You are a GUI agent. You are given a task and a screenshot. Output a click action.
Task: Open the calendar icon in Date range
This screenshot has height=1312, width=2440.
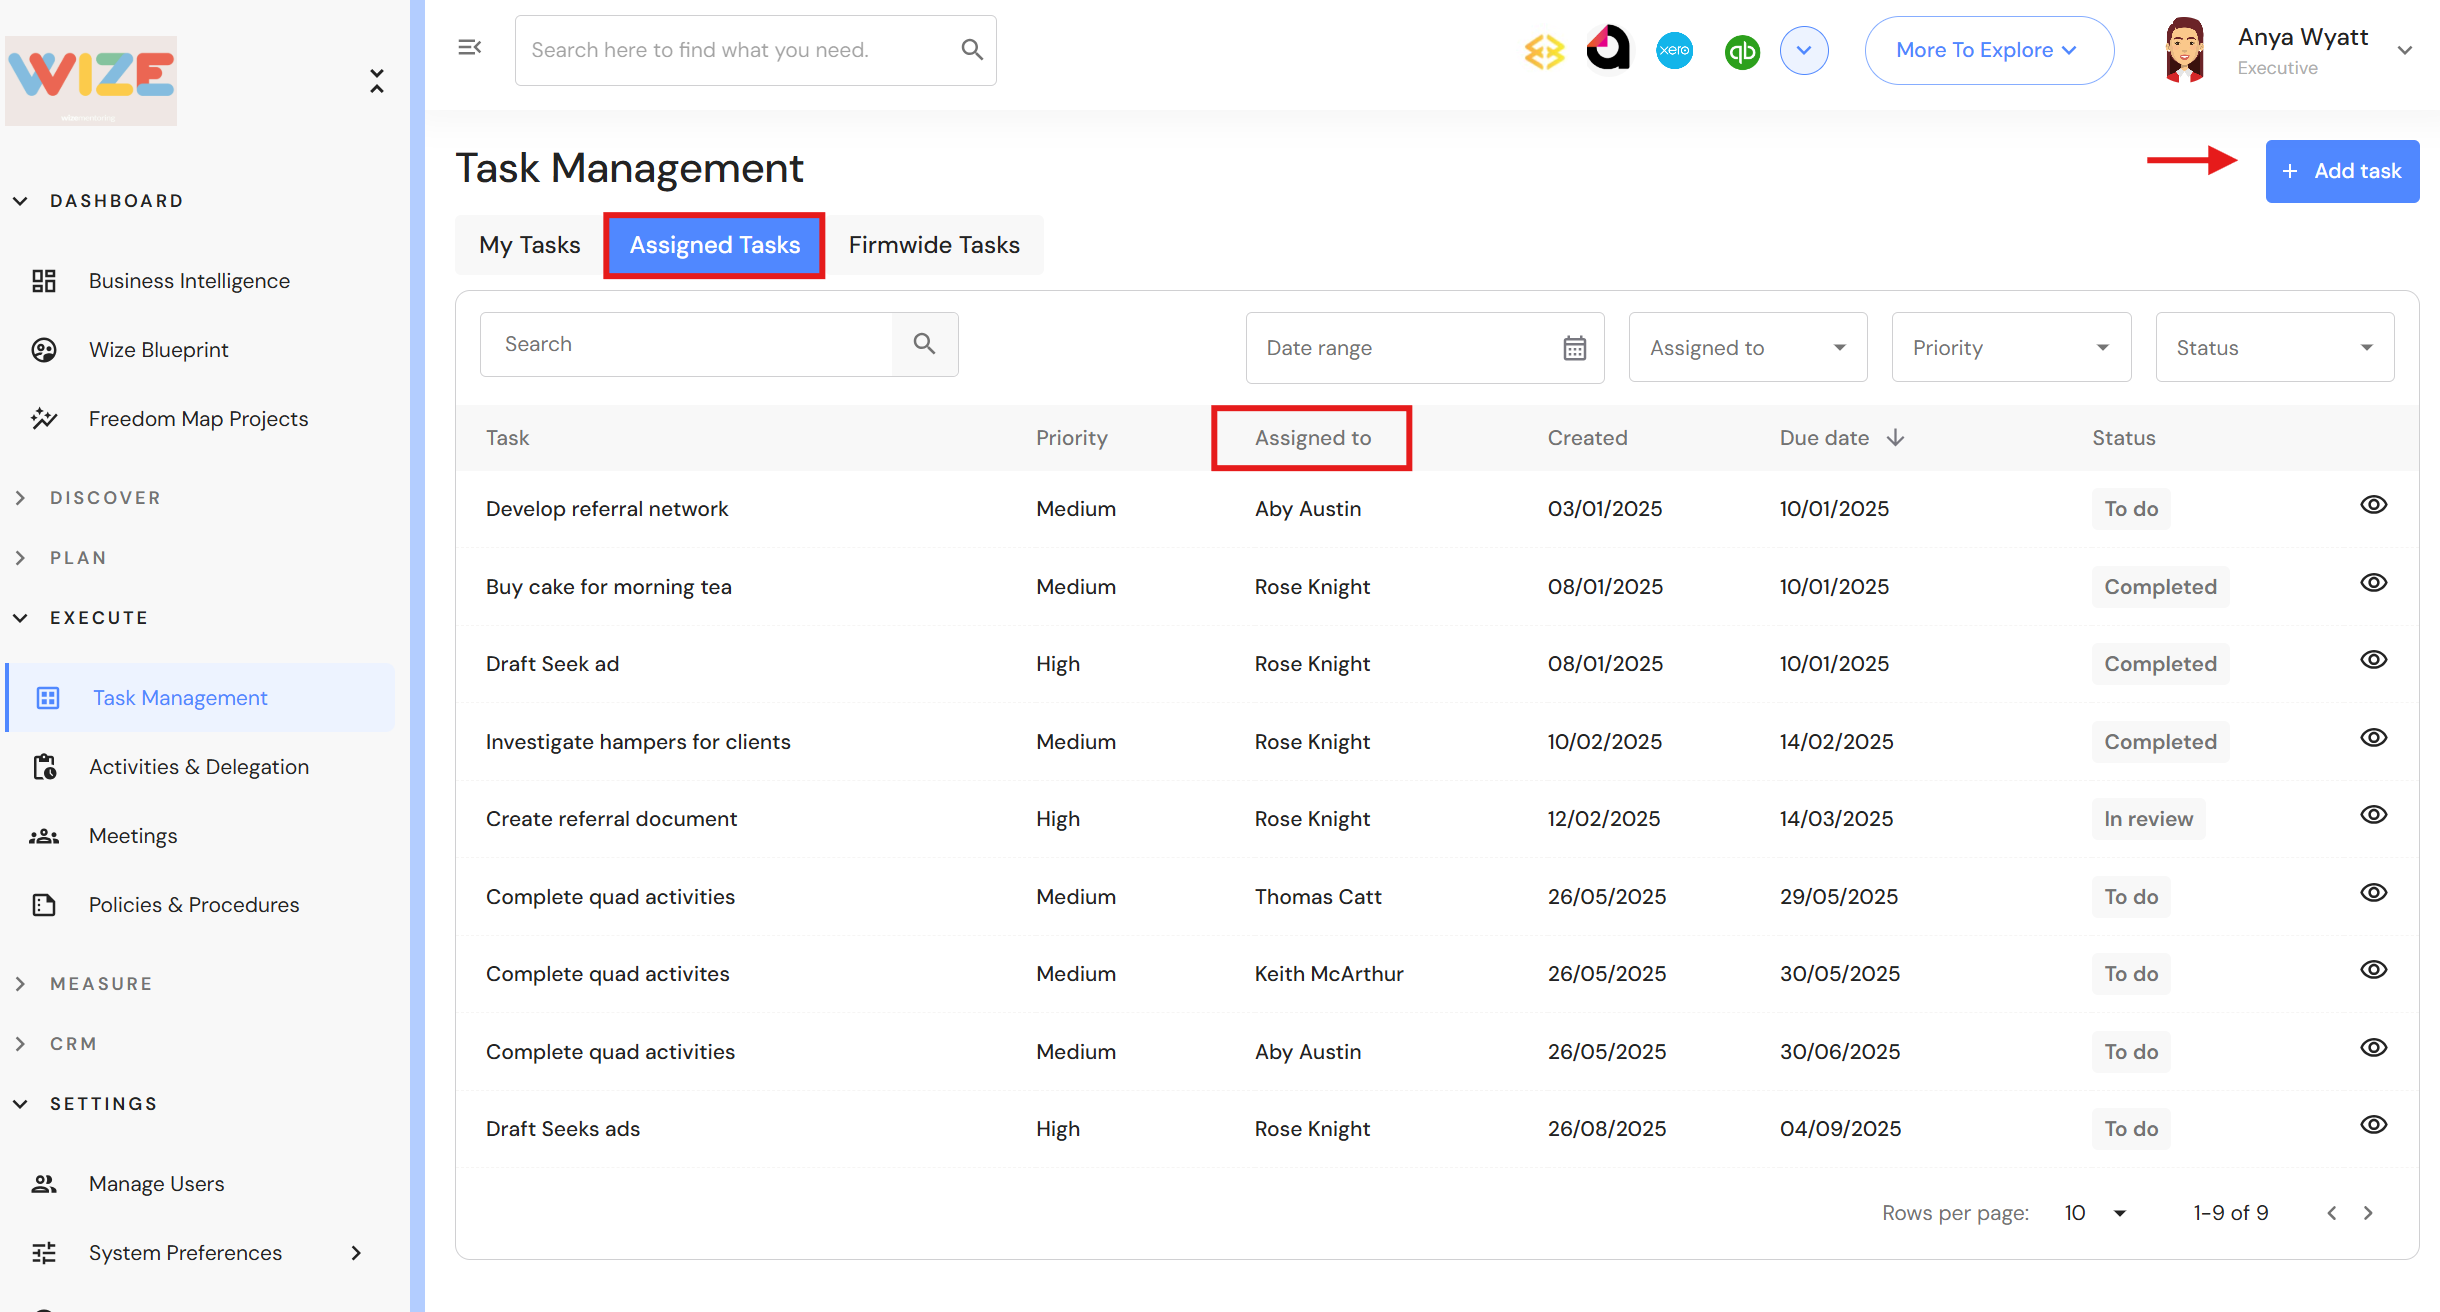[x=1574, y=348]
